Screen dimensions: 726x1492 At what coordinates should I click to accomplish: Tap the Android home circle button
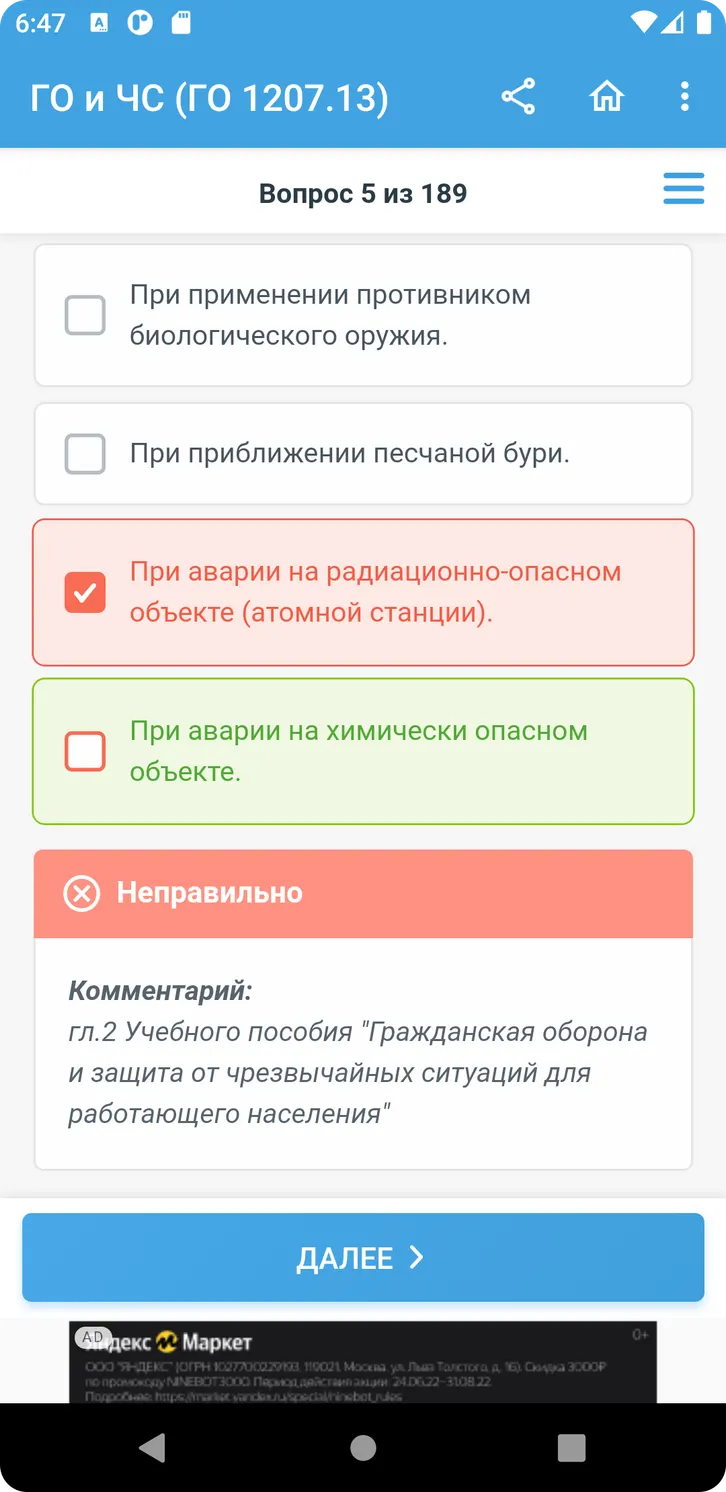(x=363, y=1447)
